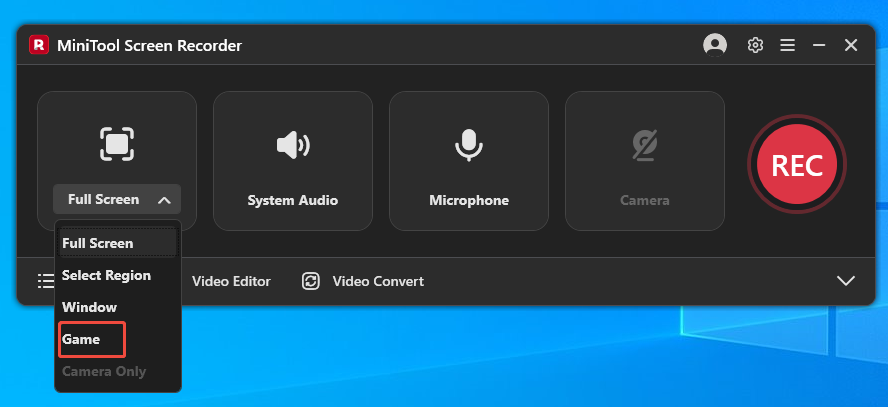Open the hamburger main menu
This screenshot has width=888, height=407.
[x=787, y=45]
